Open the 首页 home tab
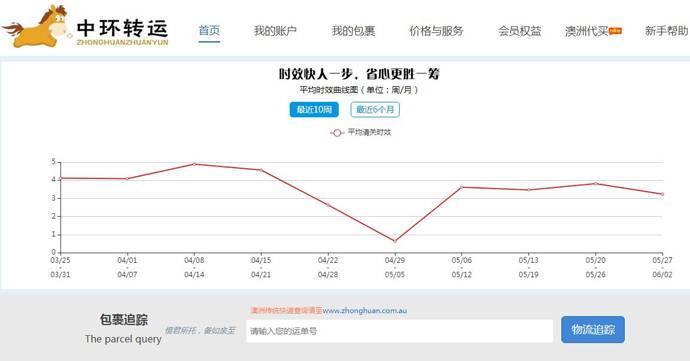690x361 pixels. 209,30
